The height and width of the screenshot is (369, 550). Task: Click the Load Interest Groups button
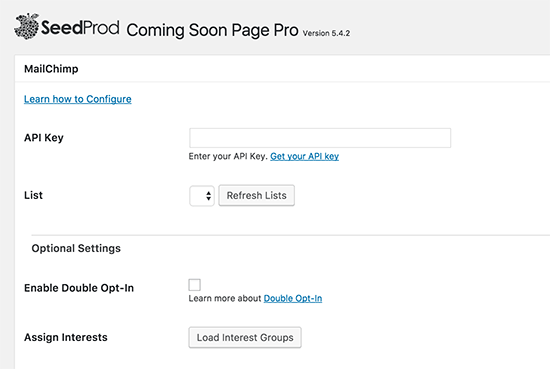[x=245, y=337]
